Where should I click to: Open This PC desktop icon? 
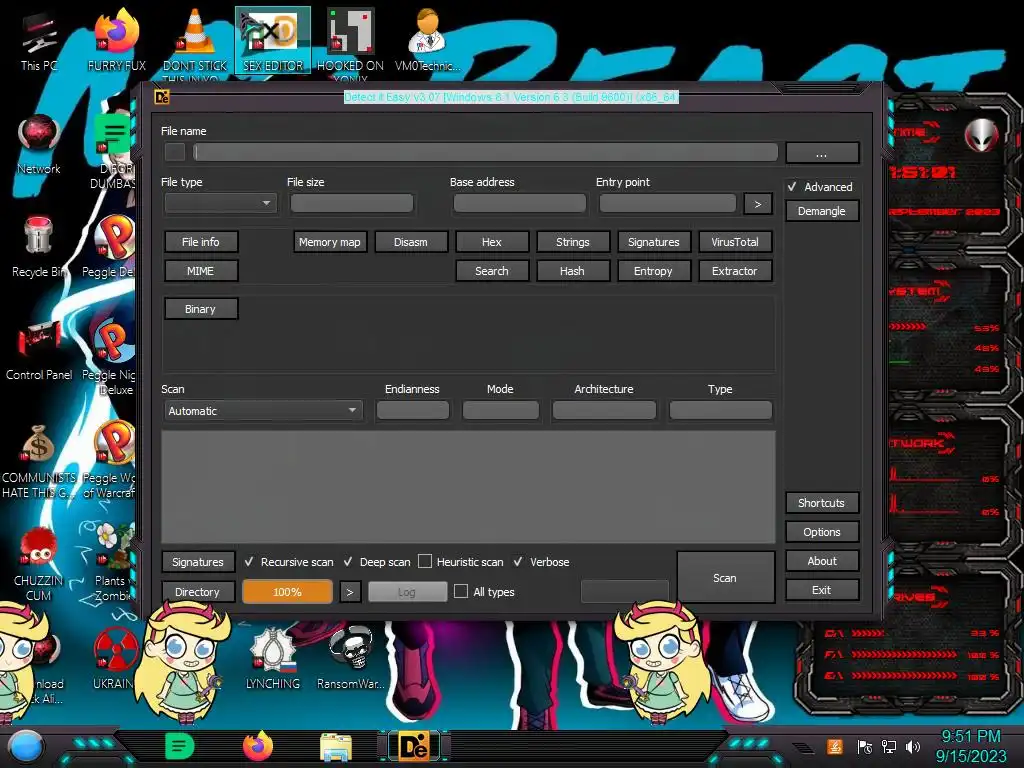pyautogui.click(x=39, y=40)
